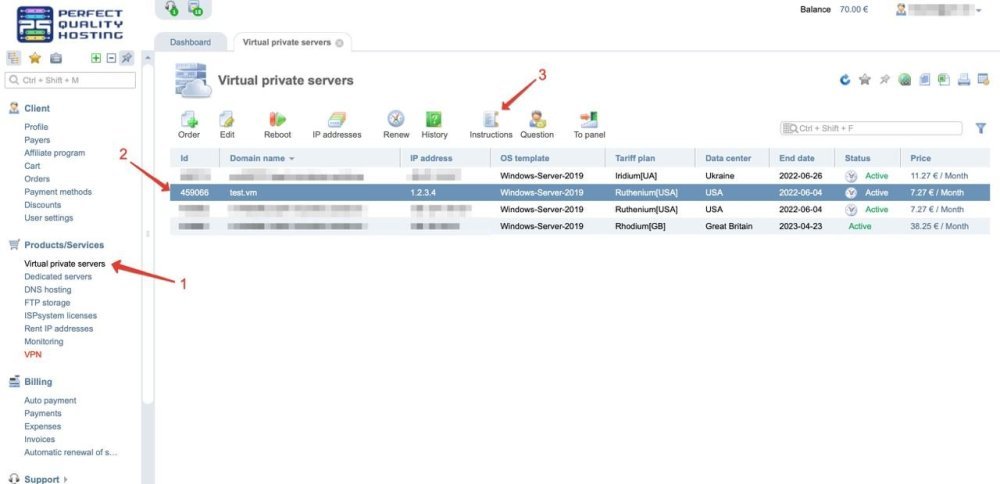
Task: Open FTP storage in the sidebar
Action: click(x=47, y=303)
